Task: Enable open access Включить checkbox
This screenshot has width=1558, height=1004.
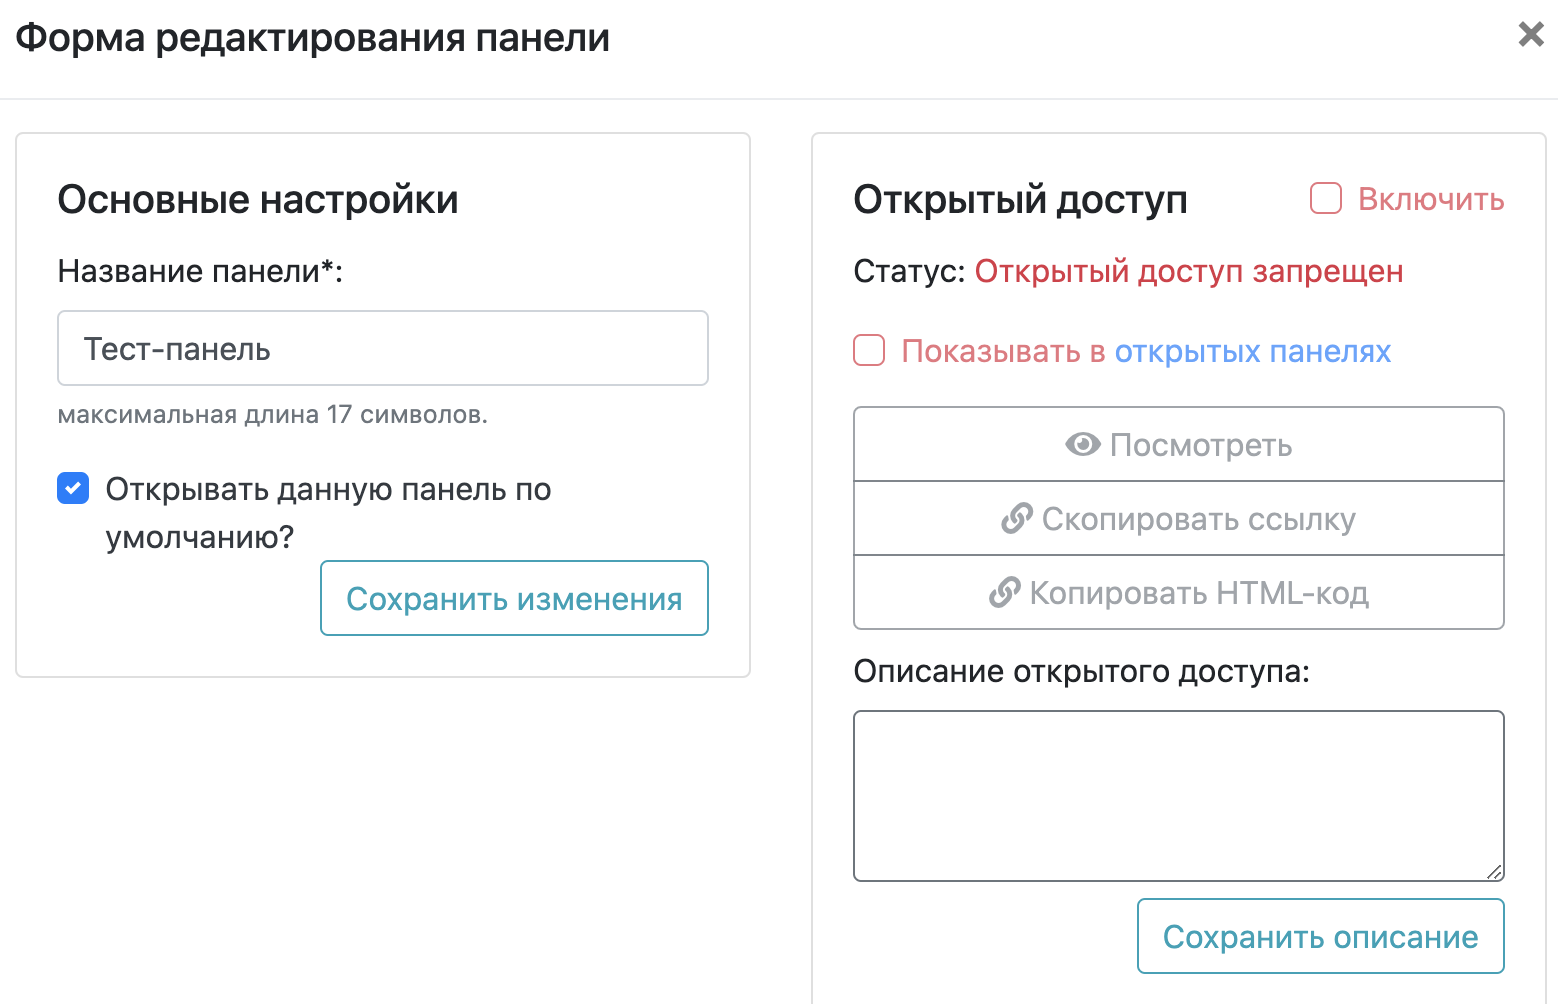Action: click(1326, 198)
